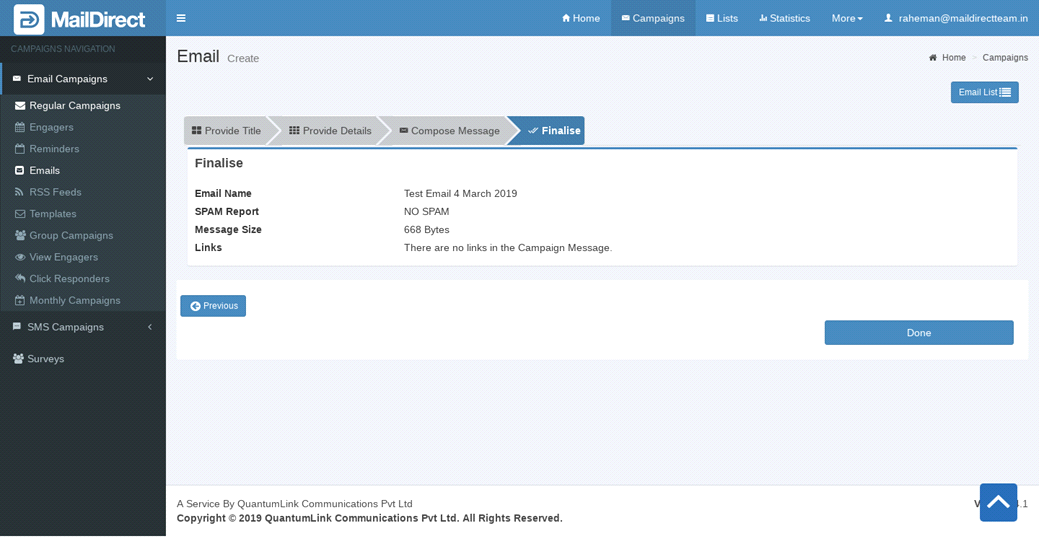Viewport: 1039px width, 557px height.
Task: Open the More dropdown menu
Action: point(846,18)
